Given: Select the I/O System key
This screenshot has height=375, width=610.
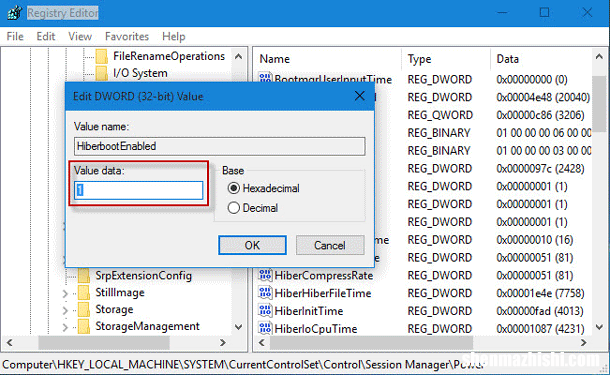Looking at the screenshot, I should tap(140, 73).
